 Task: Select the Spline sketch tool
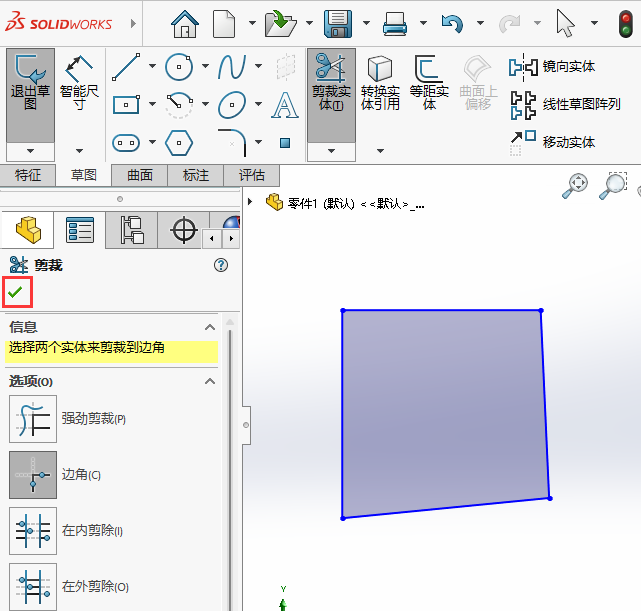232,66
